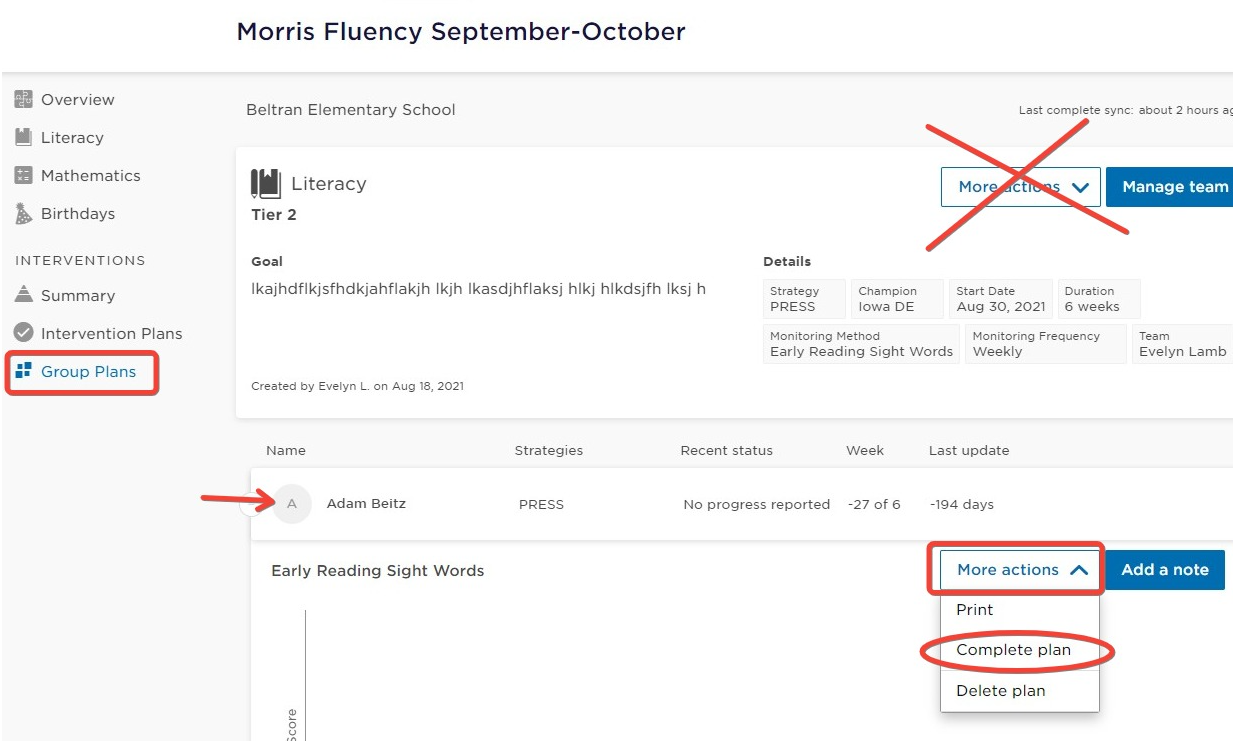Click the Add a note button

1164,570
